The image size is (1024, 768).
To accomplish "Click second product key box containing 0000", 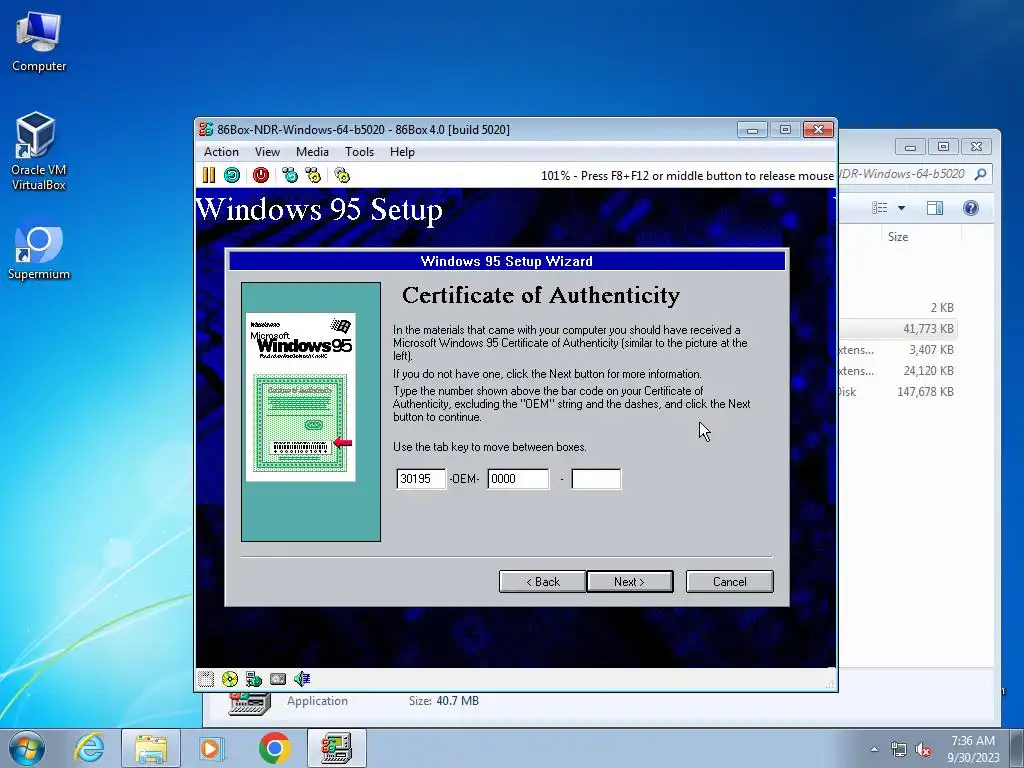I will tap(518, 479).
